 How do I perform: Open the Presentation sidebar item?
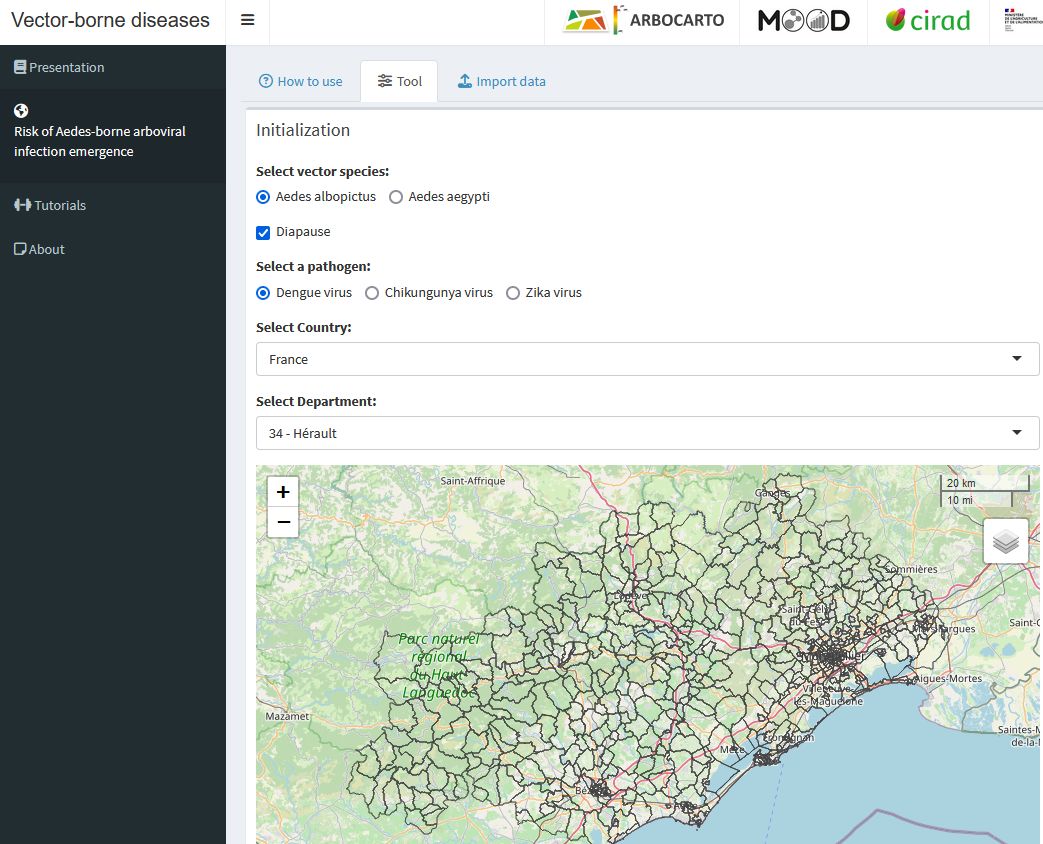(66, 67)
